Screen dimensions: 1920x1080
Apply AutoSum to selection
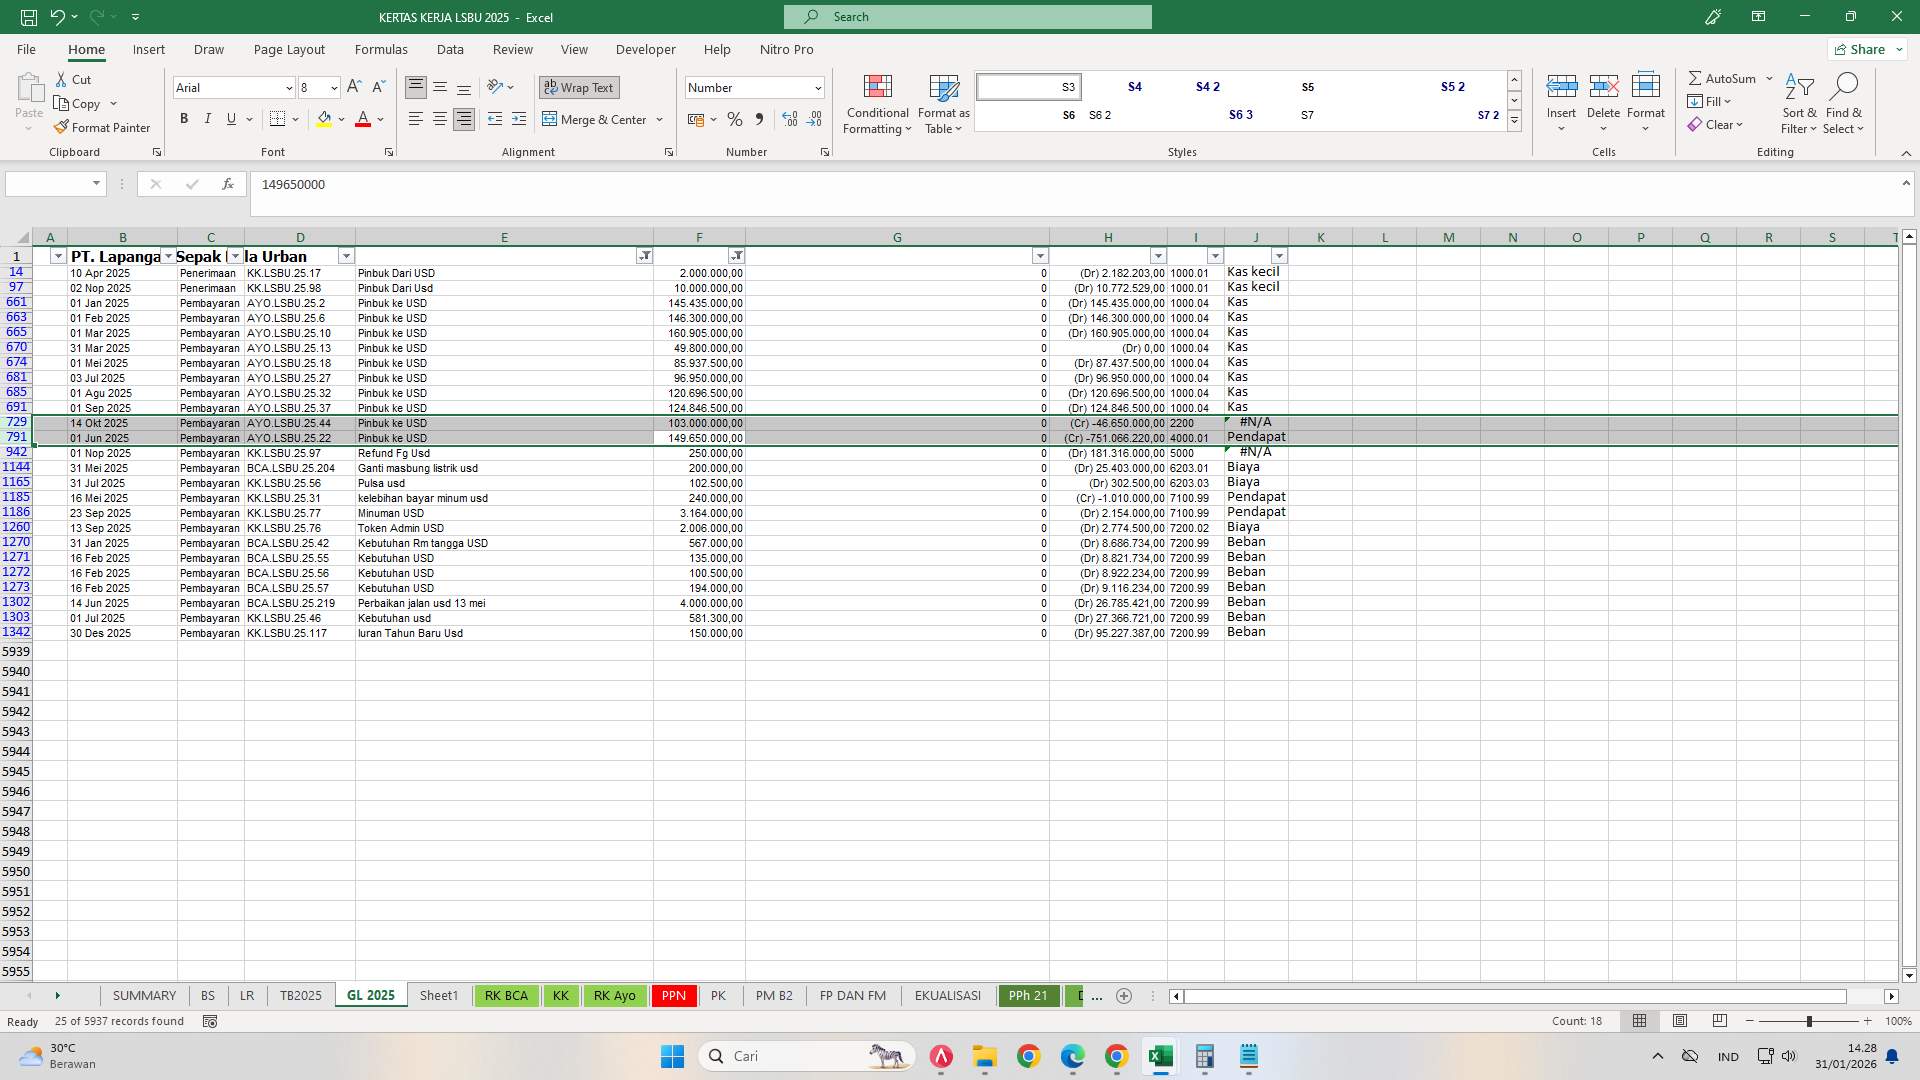point(1727,77)
